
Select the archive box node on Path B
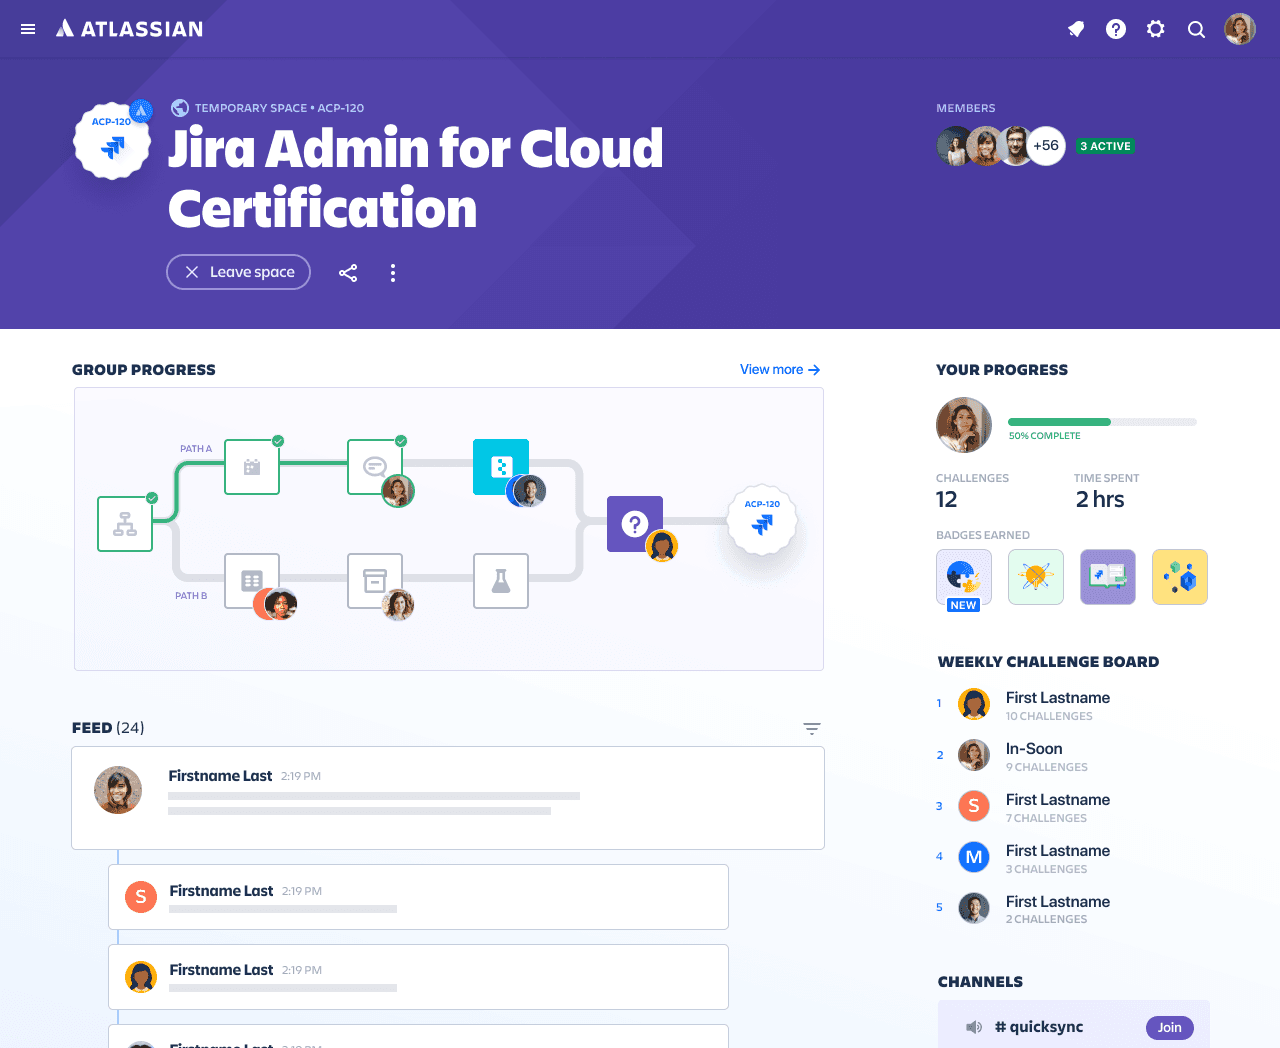pyautogui.click(x=375, y=581)
